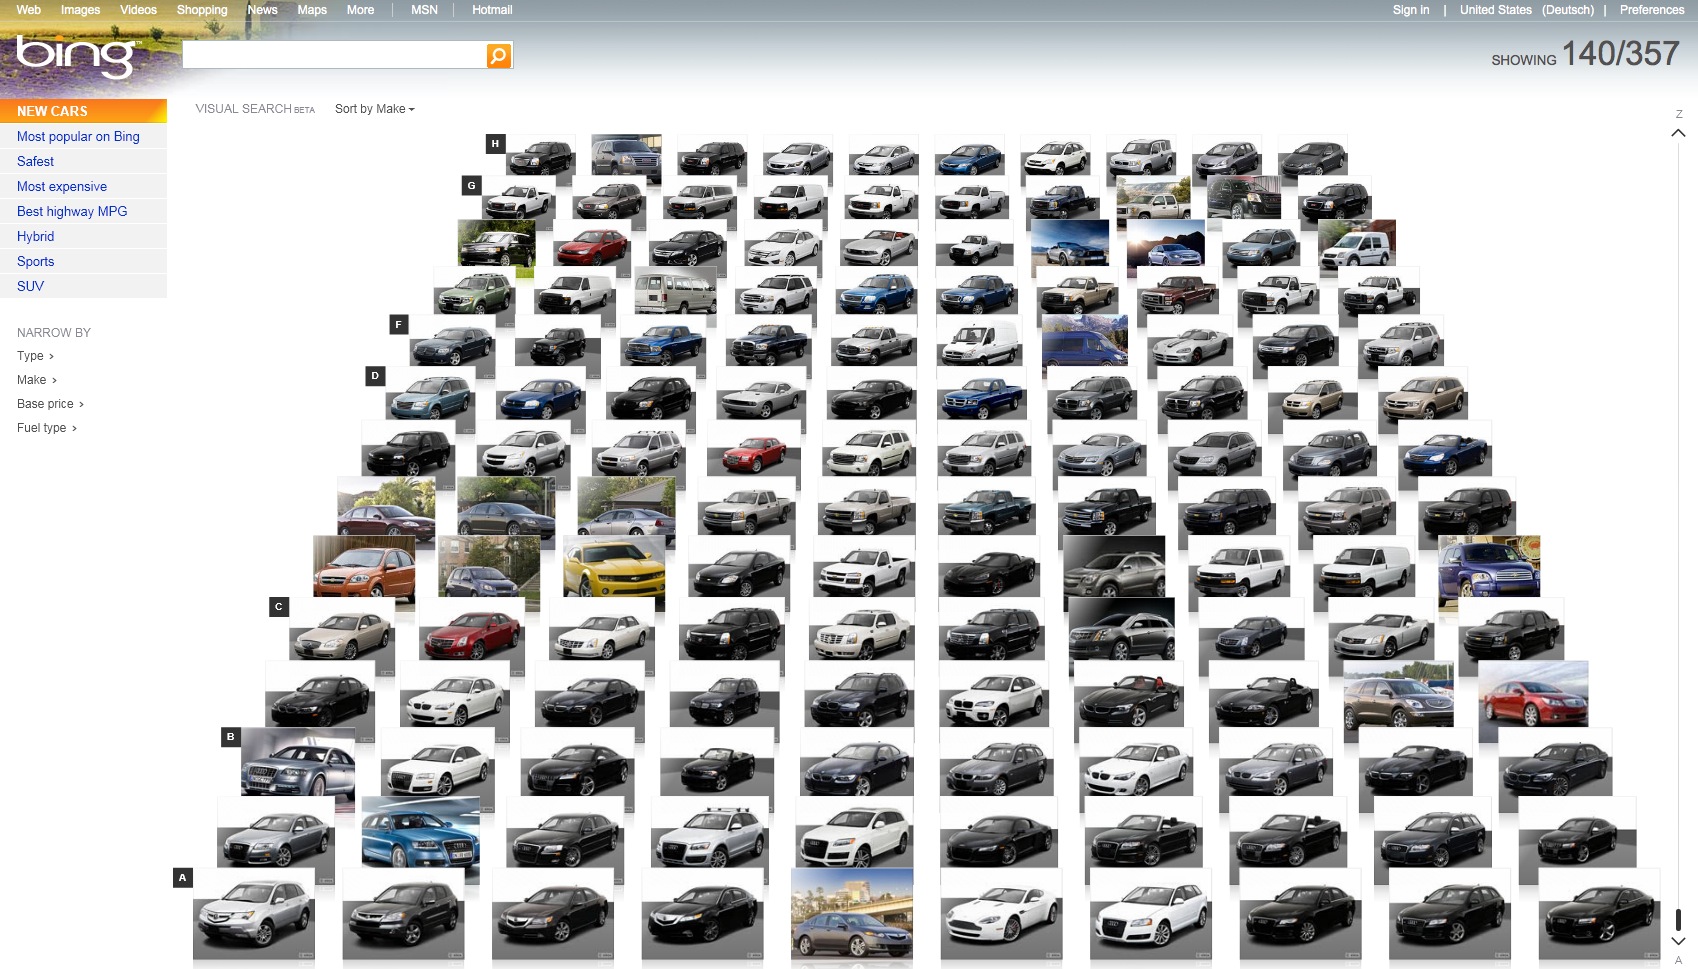Open the Shopping section

point(202,9)
